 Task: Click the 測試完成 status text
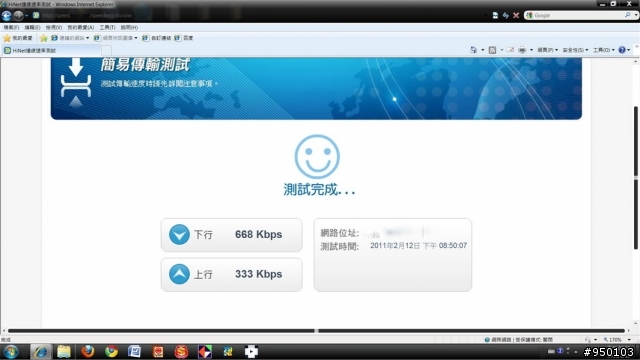click(x=319, y=189)
